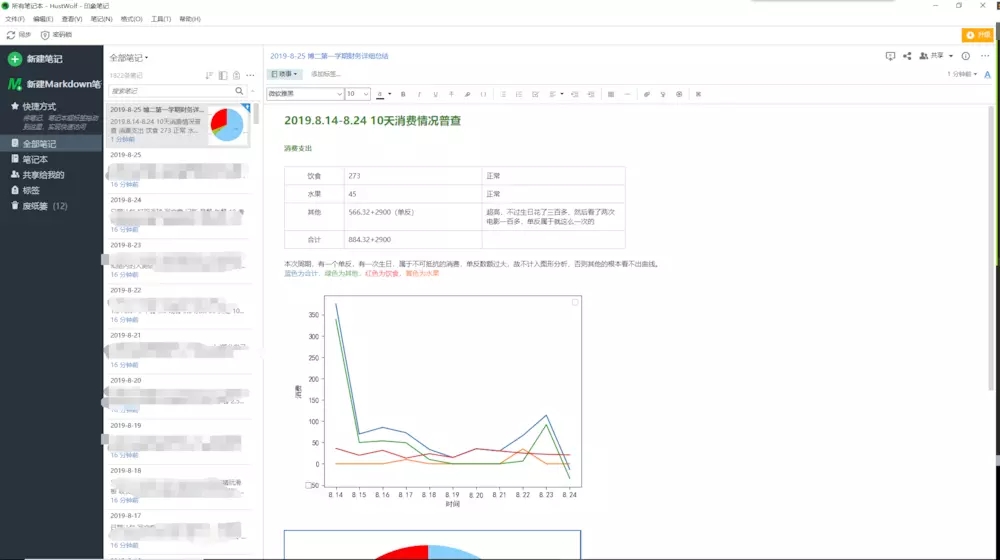The width and height of the screenshot is (1000, 560).
Task: Apply strikethrough formatting
Action: (452, 94)
